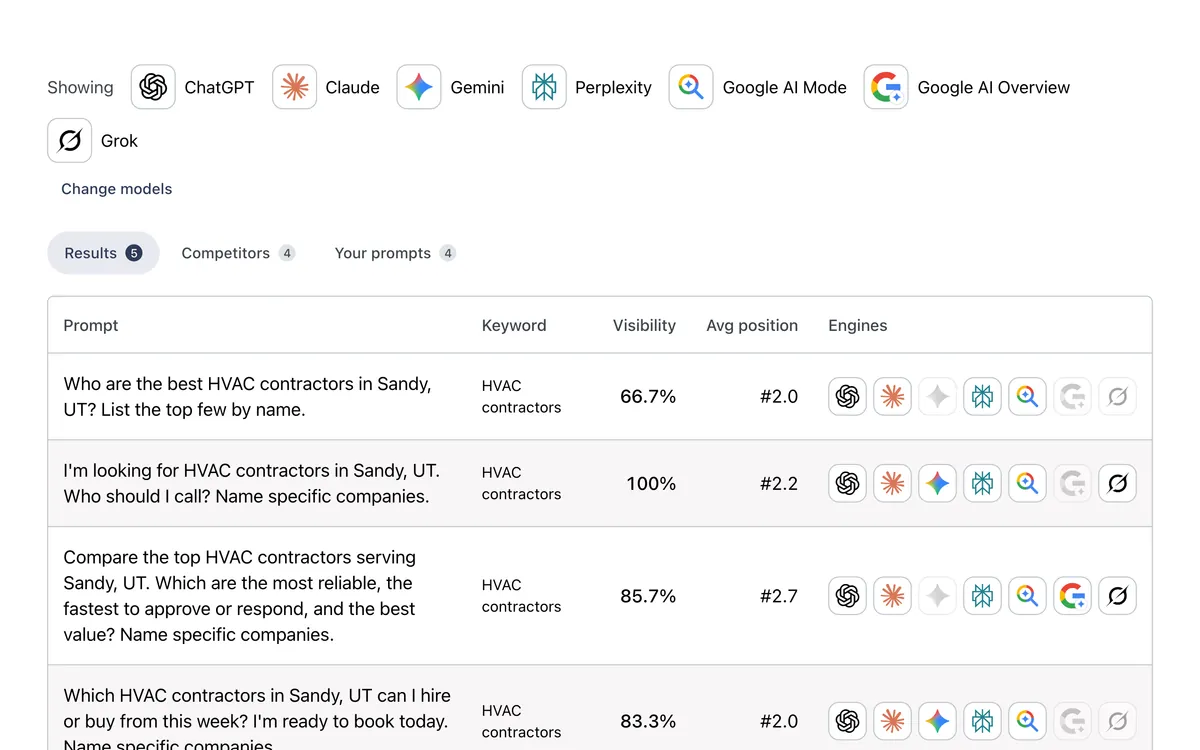Click ChatGPT engine icon in 83.3% visibility row

click(848, 721)
